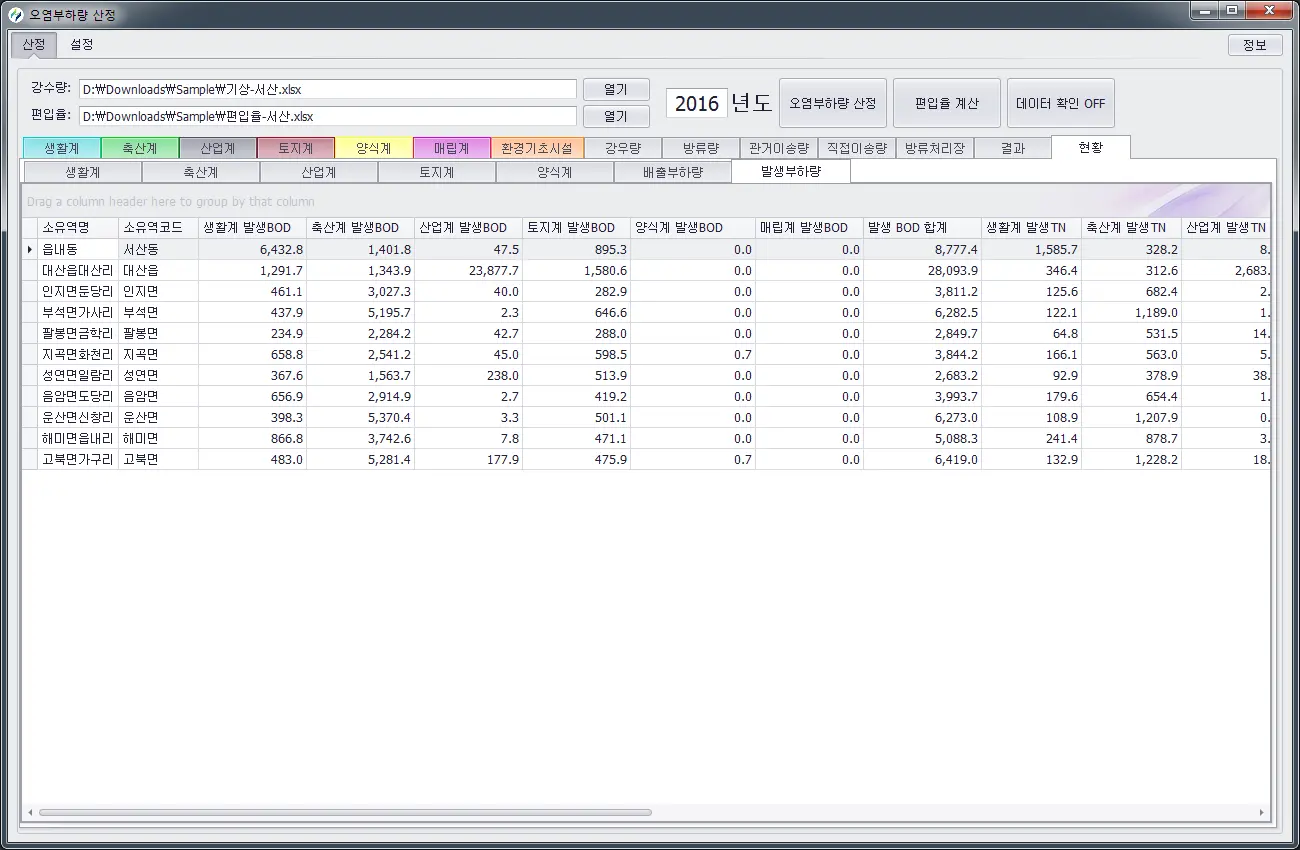Open the 환경기초시설 tab
Screen dimensions: 1300x850
[538, 148]
